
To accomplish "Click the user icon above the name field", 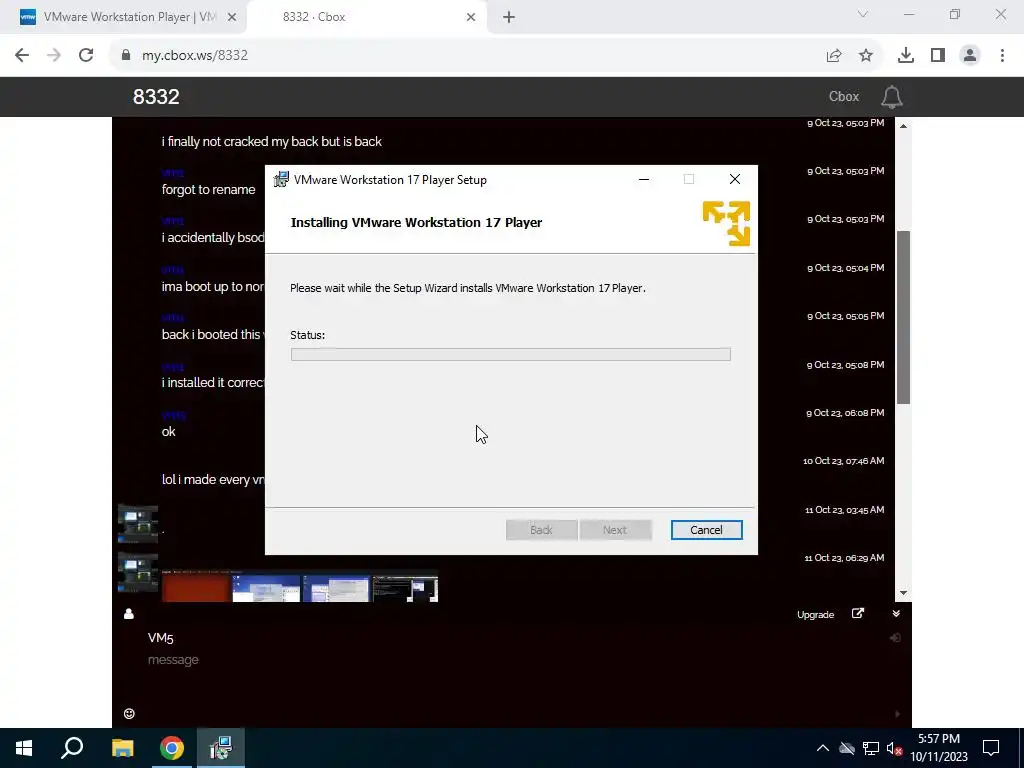I will (129, 613).
